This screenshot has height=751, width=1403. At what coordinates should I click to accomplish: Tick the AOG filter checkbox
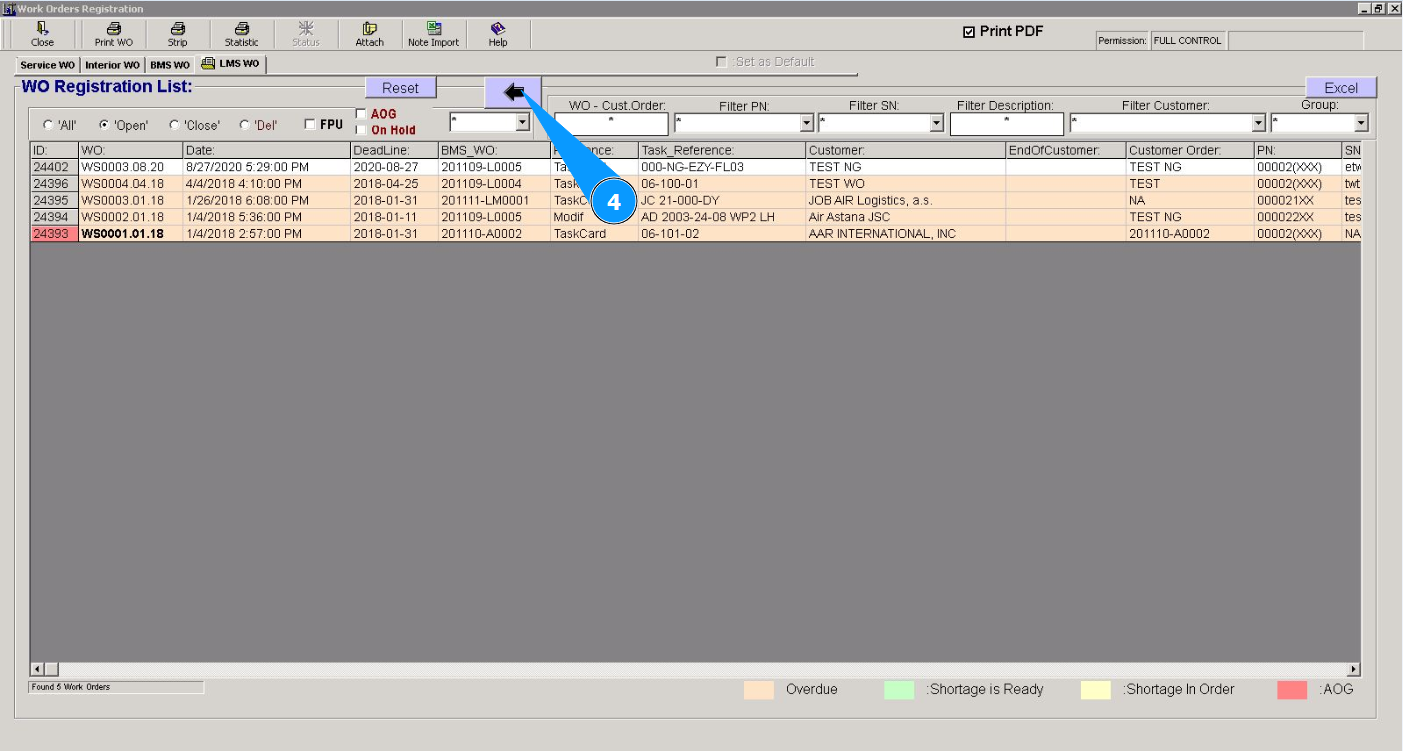pos(361,114)
